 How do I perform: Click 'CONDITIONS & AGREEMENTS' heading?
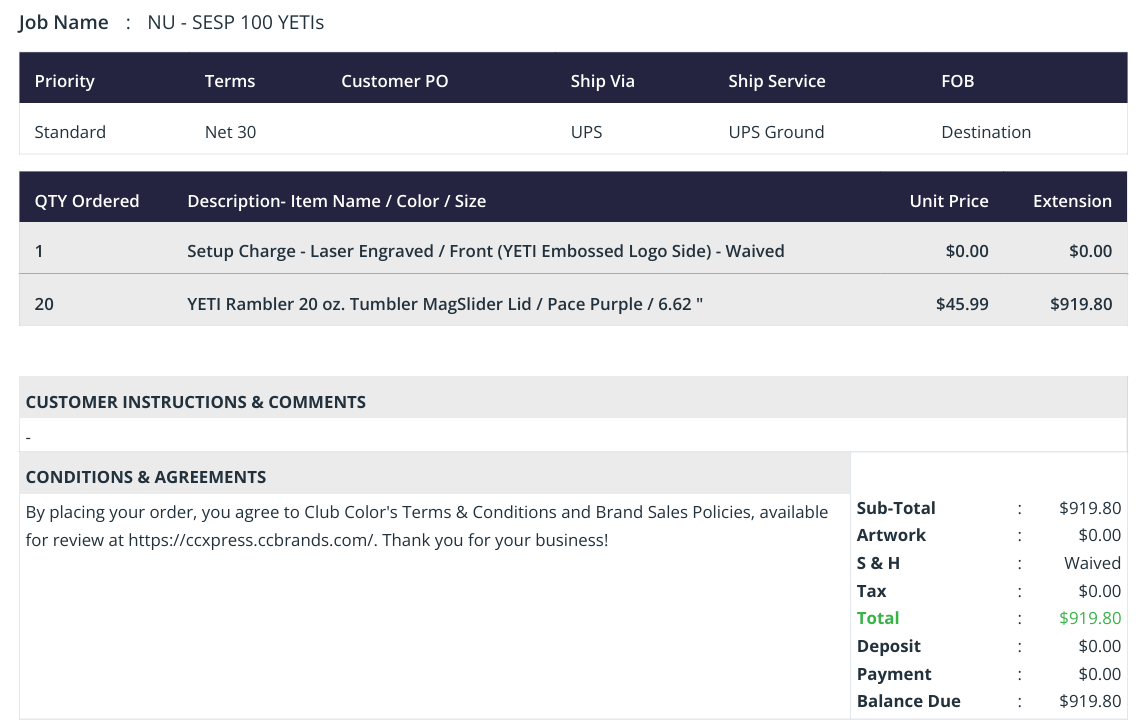(146, 477)
